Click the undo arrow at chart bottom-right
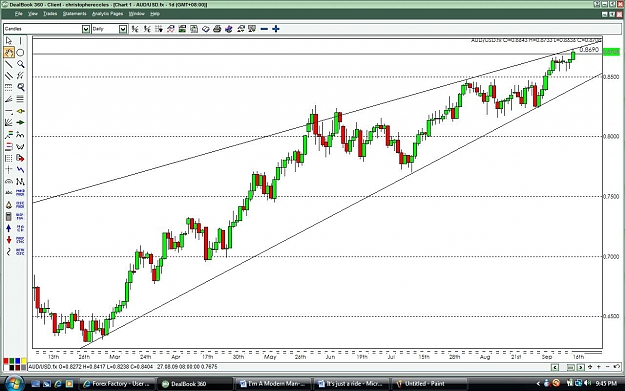 617,367
